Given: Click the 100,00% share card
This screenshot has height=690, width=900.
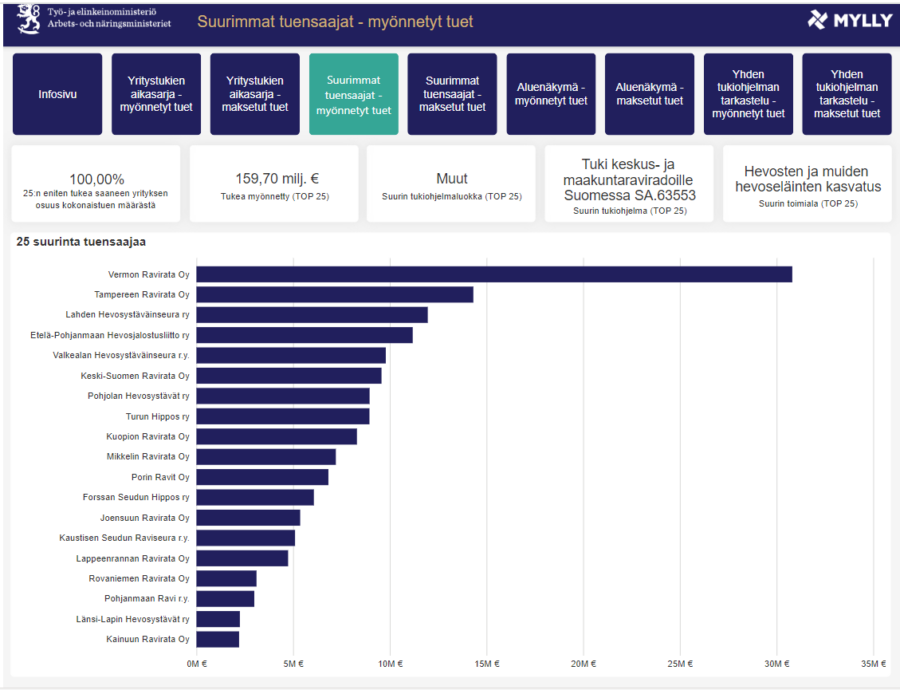Looking at the screenshot, I should point(96,184).
